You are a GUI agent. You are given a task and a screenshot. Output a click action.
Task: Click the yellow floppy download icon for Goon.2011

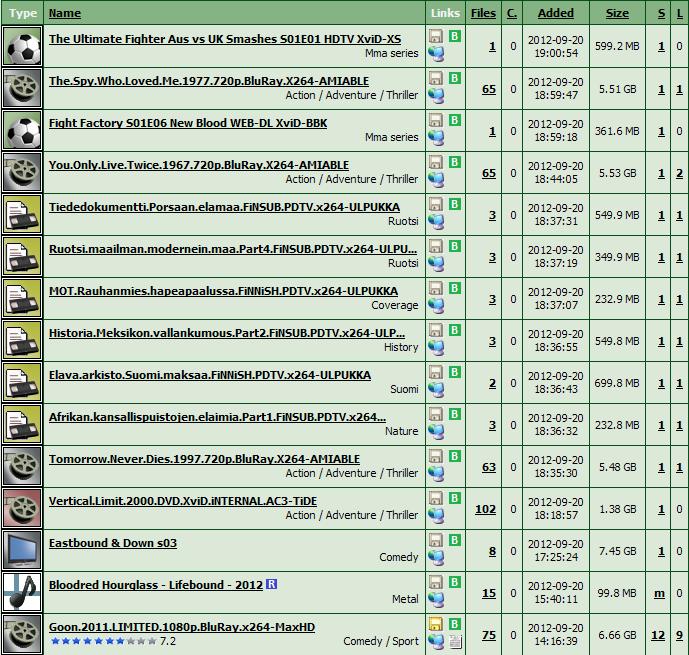pyautogui.click(x=436, y=624)
